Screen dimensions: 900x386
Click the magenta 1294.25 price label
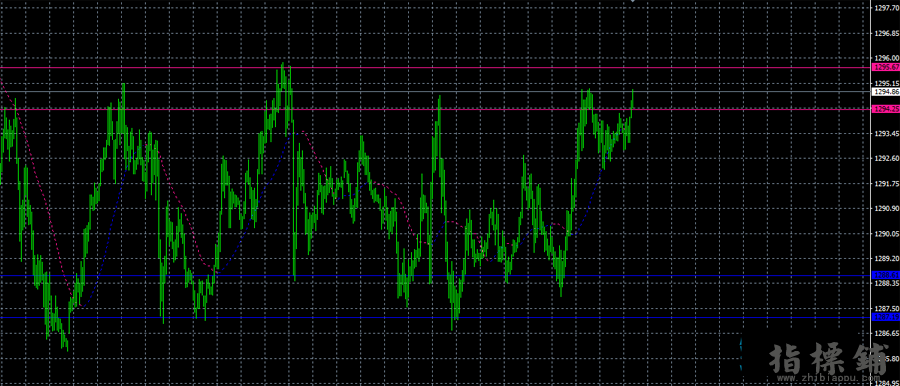(886, 109)
